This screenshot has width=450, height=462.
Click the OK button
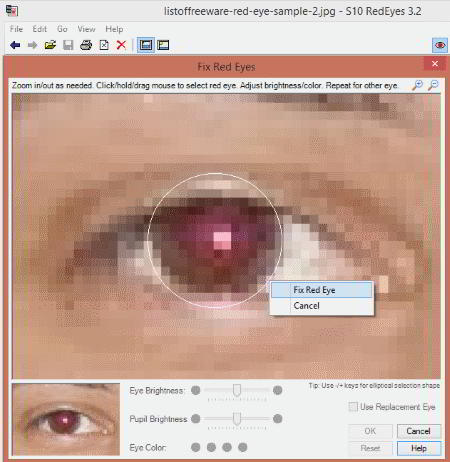tap(370, 431)
